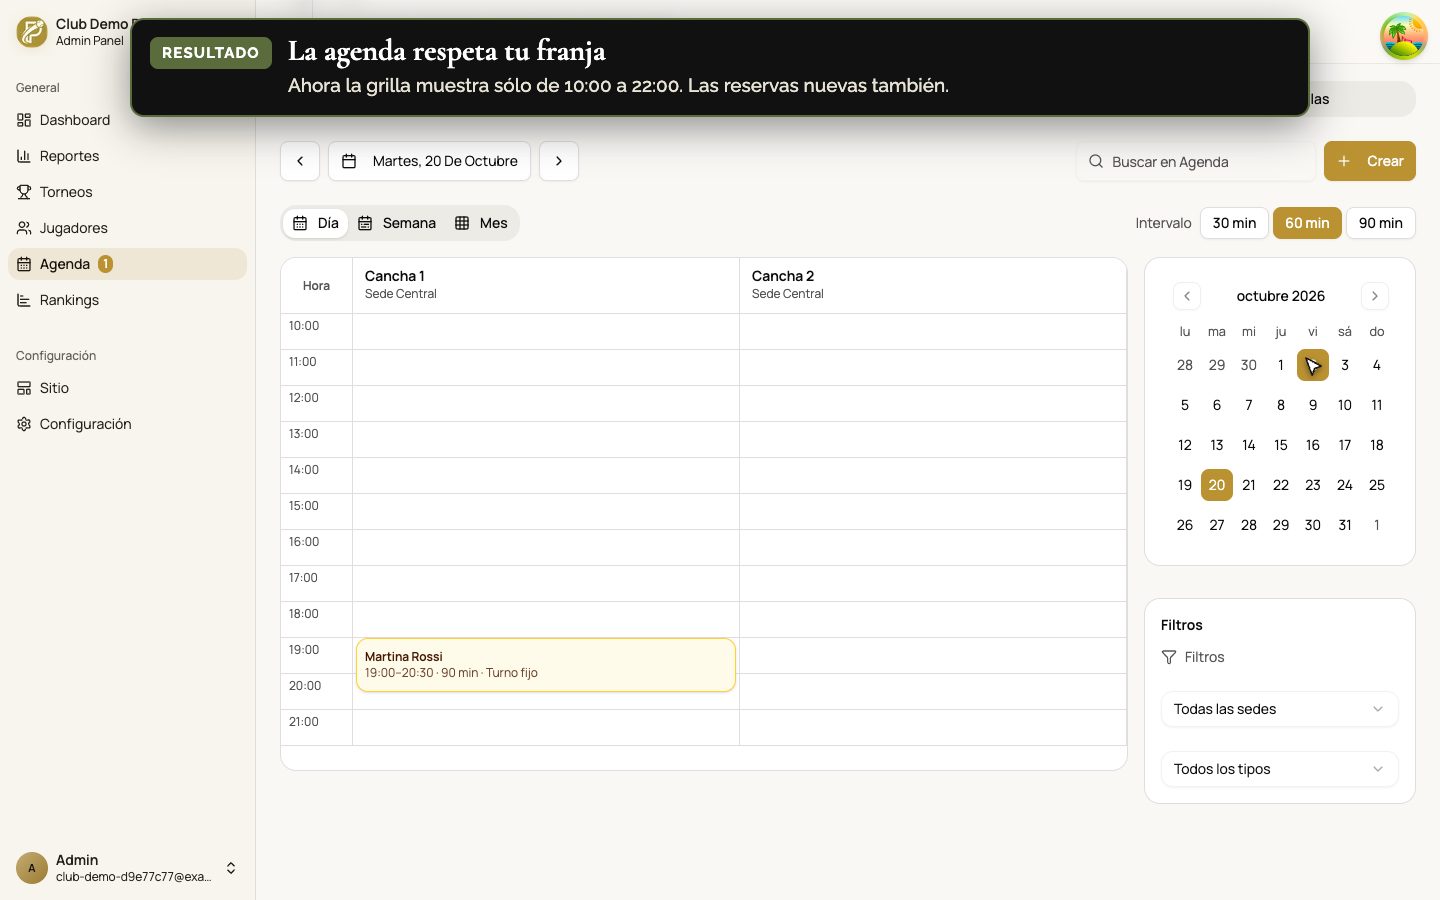Open Todos los tipos dropdown
The height and width of the screenshot is (900, 1440).
point(1280,769)
